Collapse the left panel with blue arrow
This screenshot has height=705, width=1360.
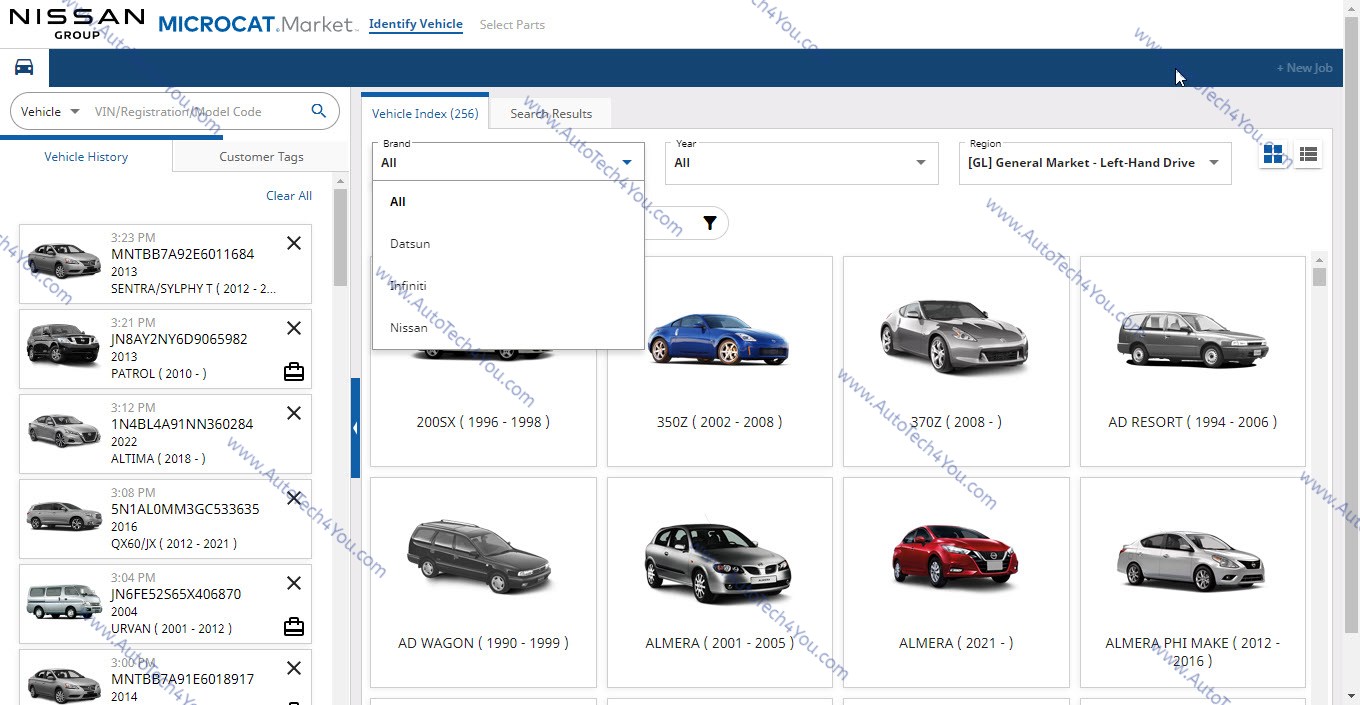[x=355, y=428]
